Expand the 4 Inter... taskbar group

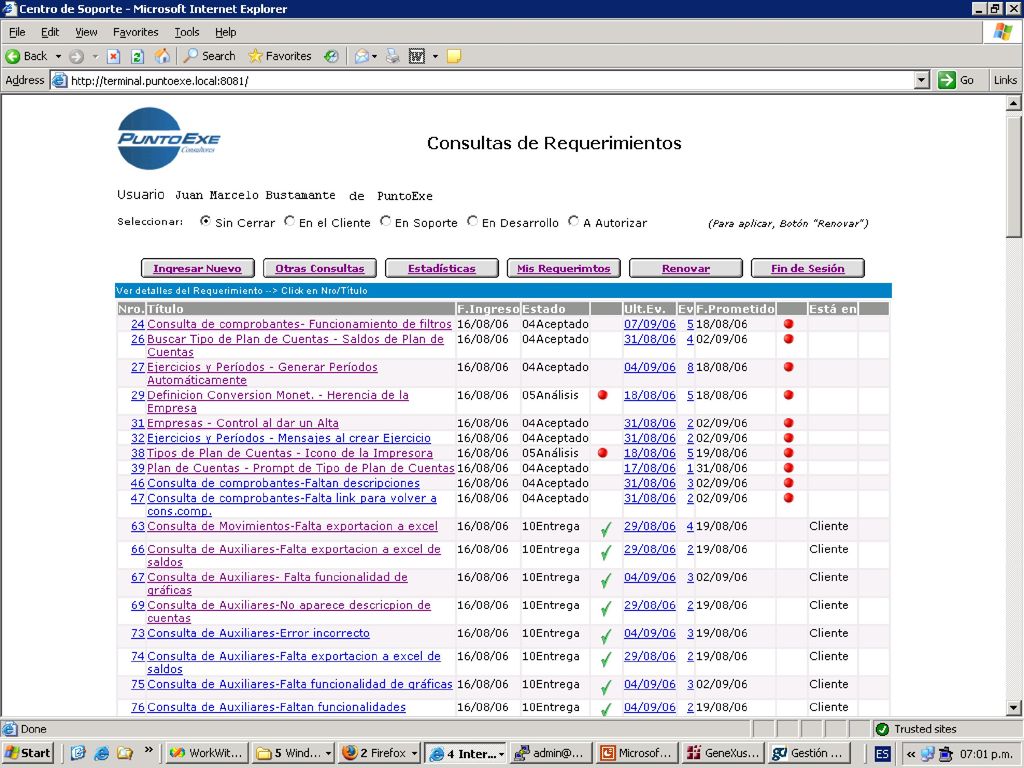coord(501,753)
